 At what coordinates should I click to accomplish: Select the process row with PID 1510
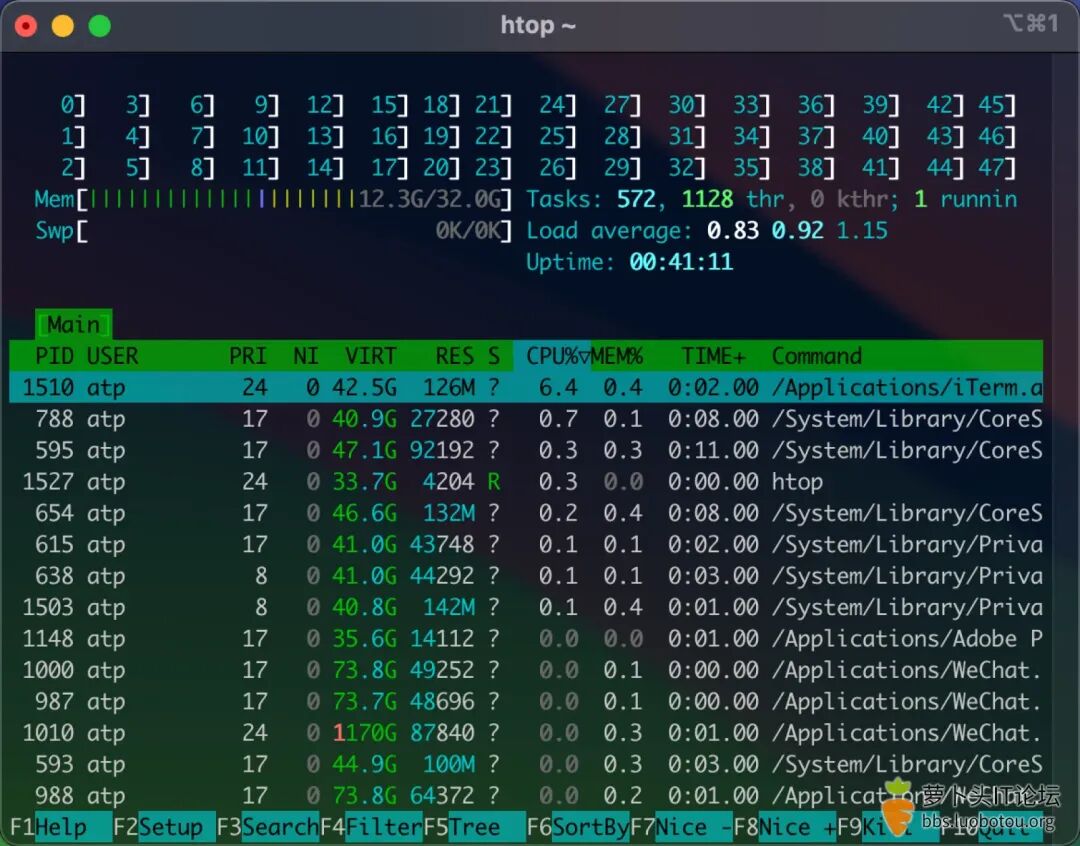coord(526,387)
